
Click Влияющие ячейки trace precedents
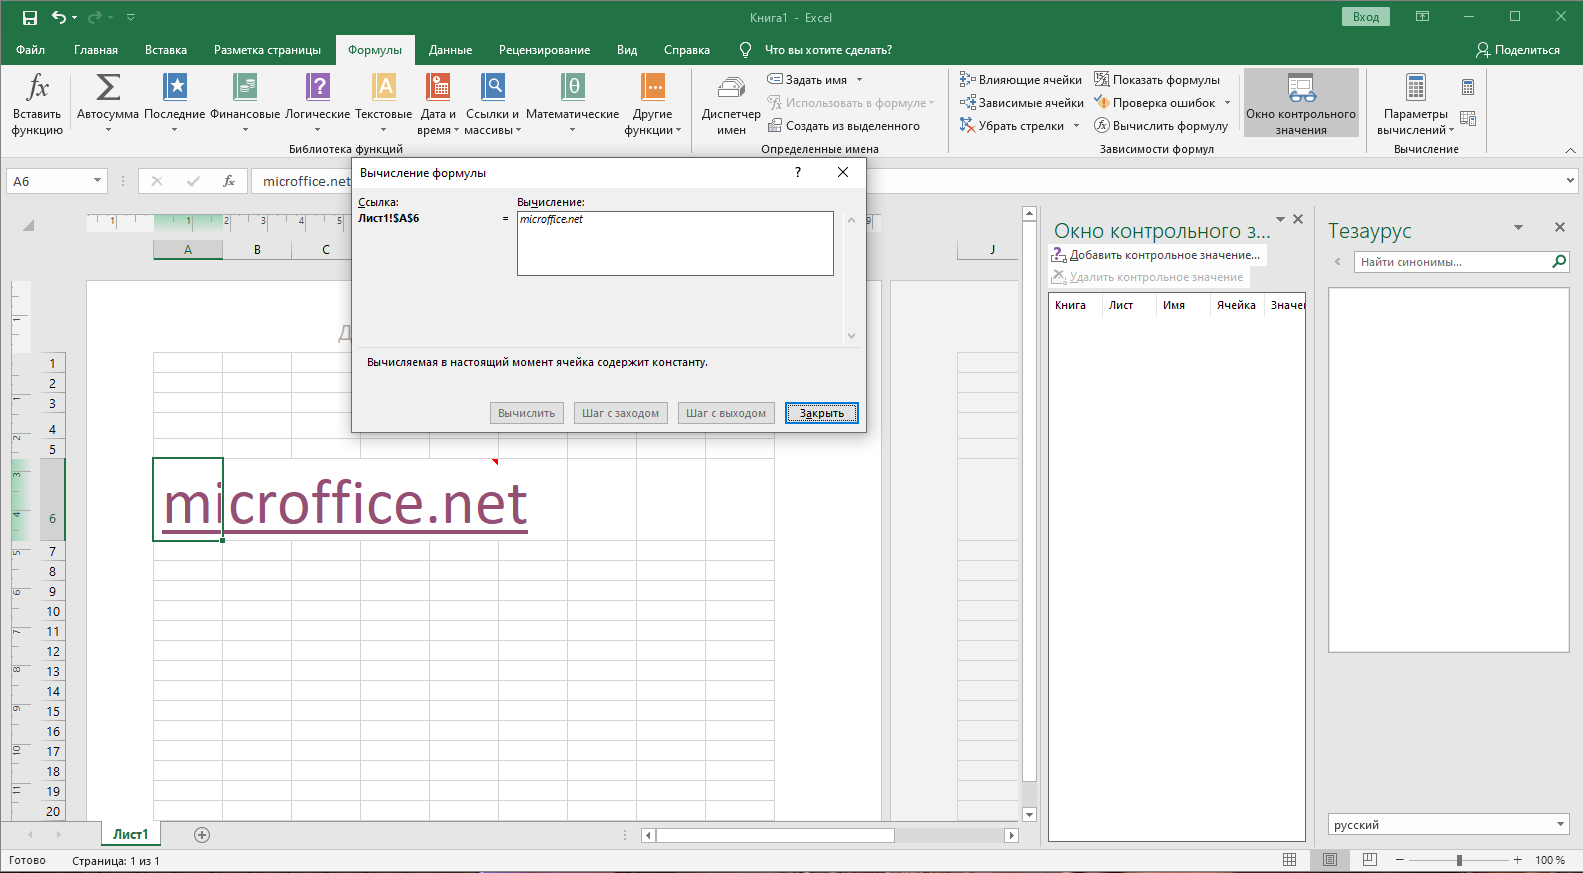point(1021,80)
